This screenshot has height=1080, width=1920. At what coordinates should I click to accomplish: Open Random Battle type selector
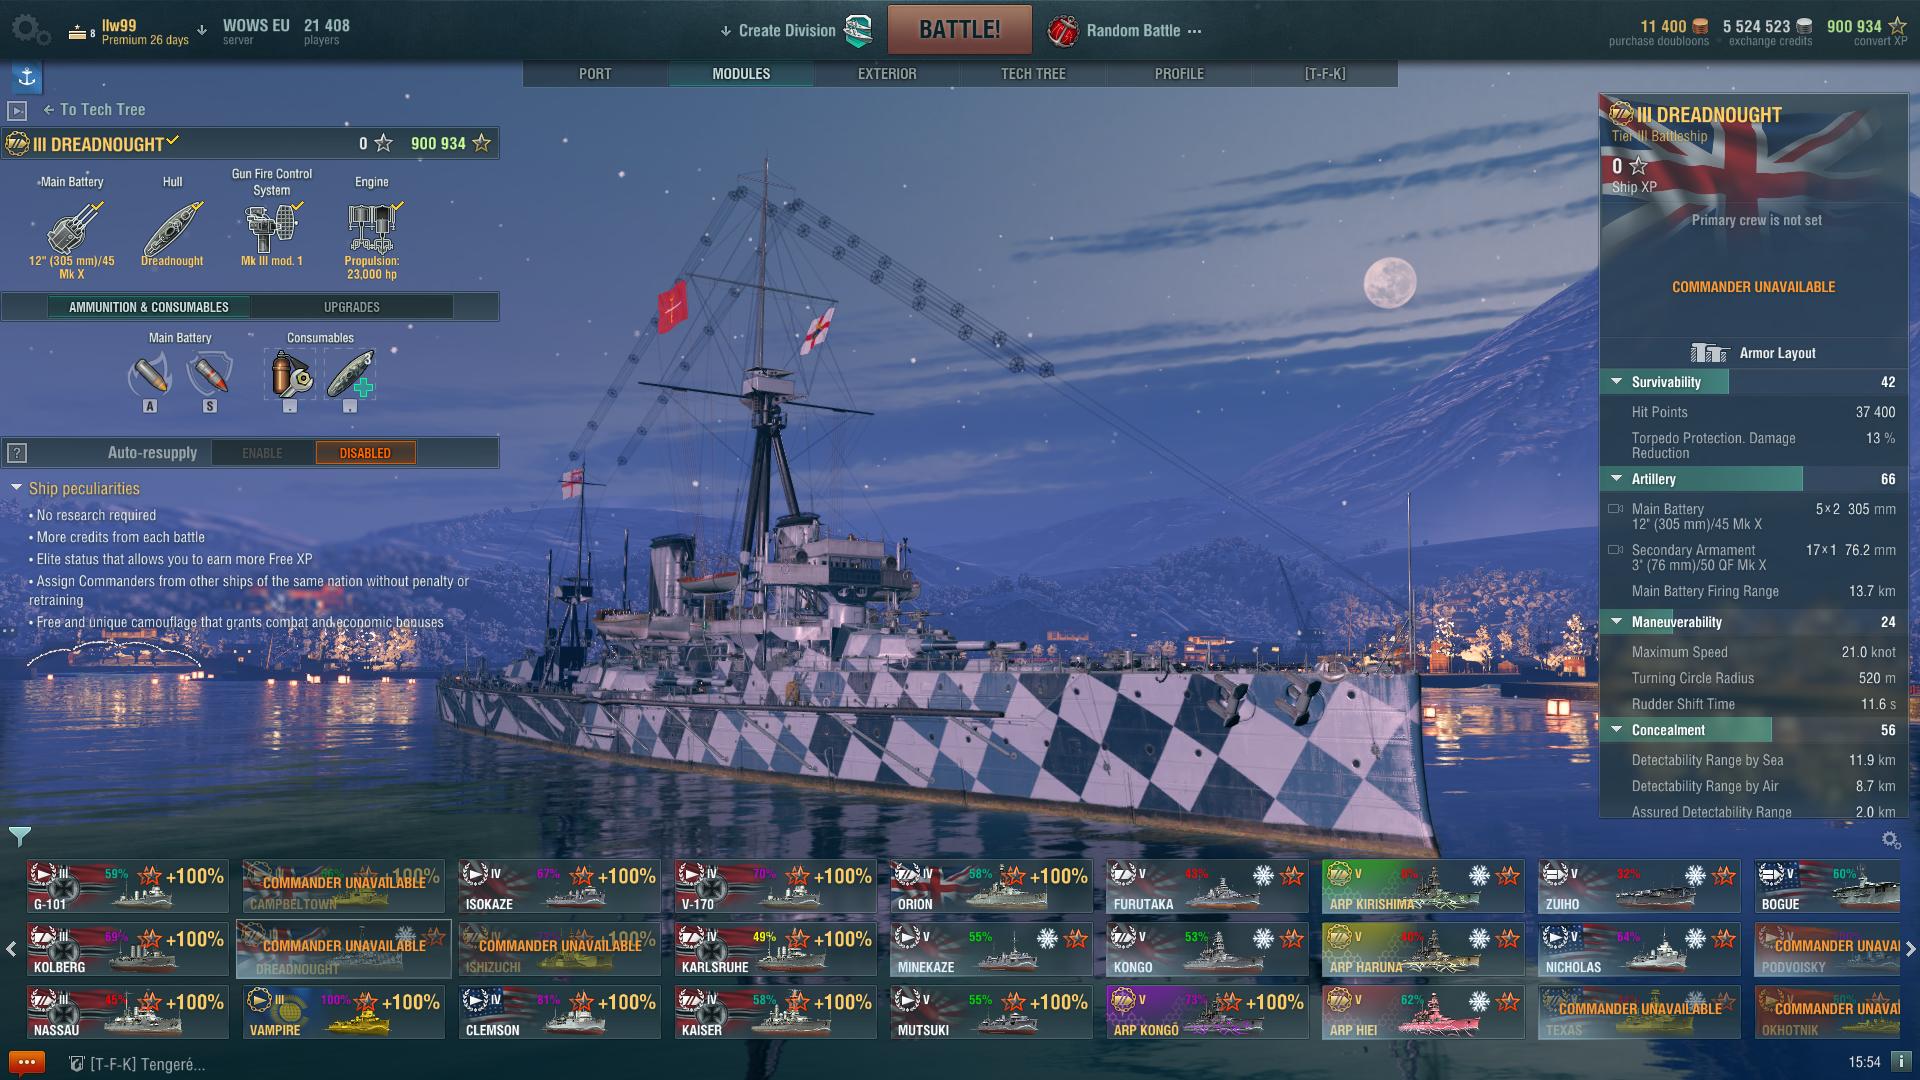tap(1125, 31)
